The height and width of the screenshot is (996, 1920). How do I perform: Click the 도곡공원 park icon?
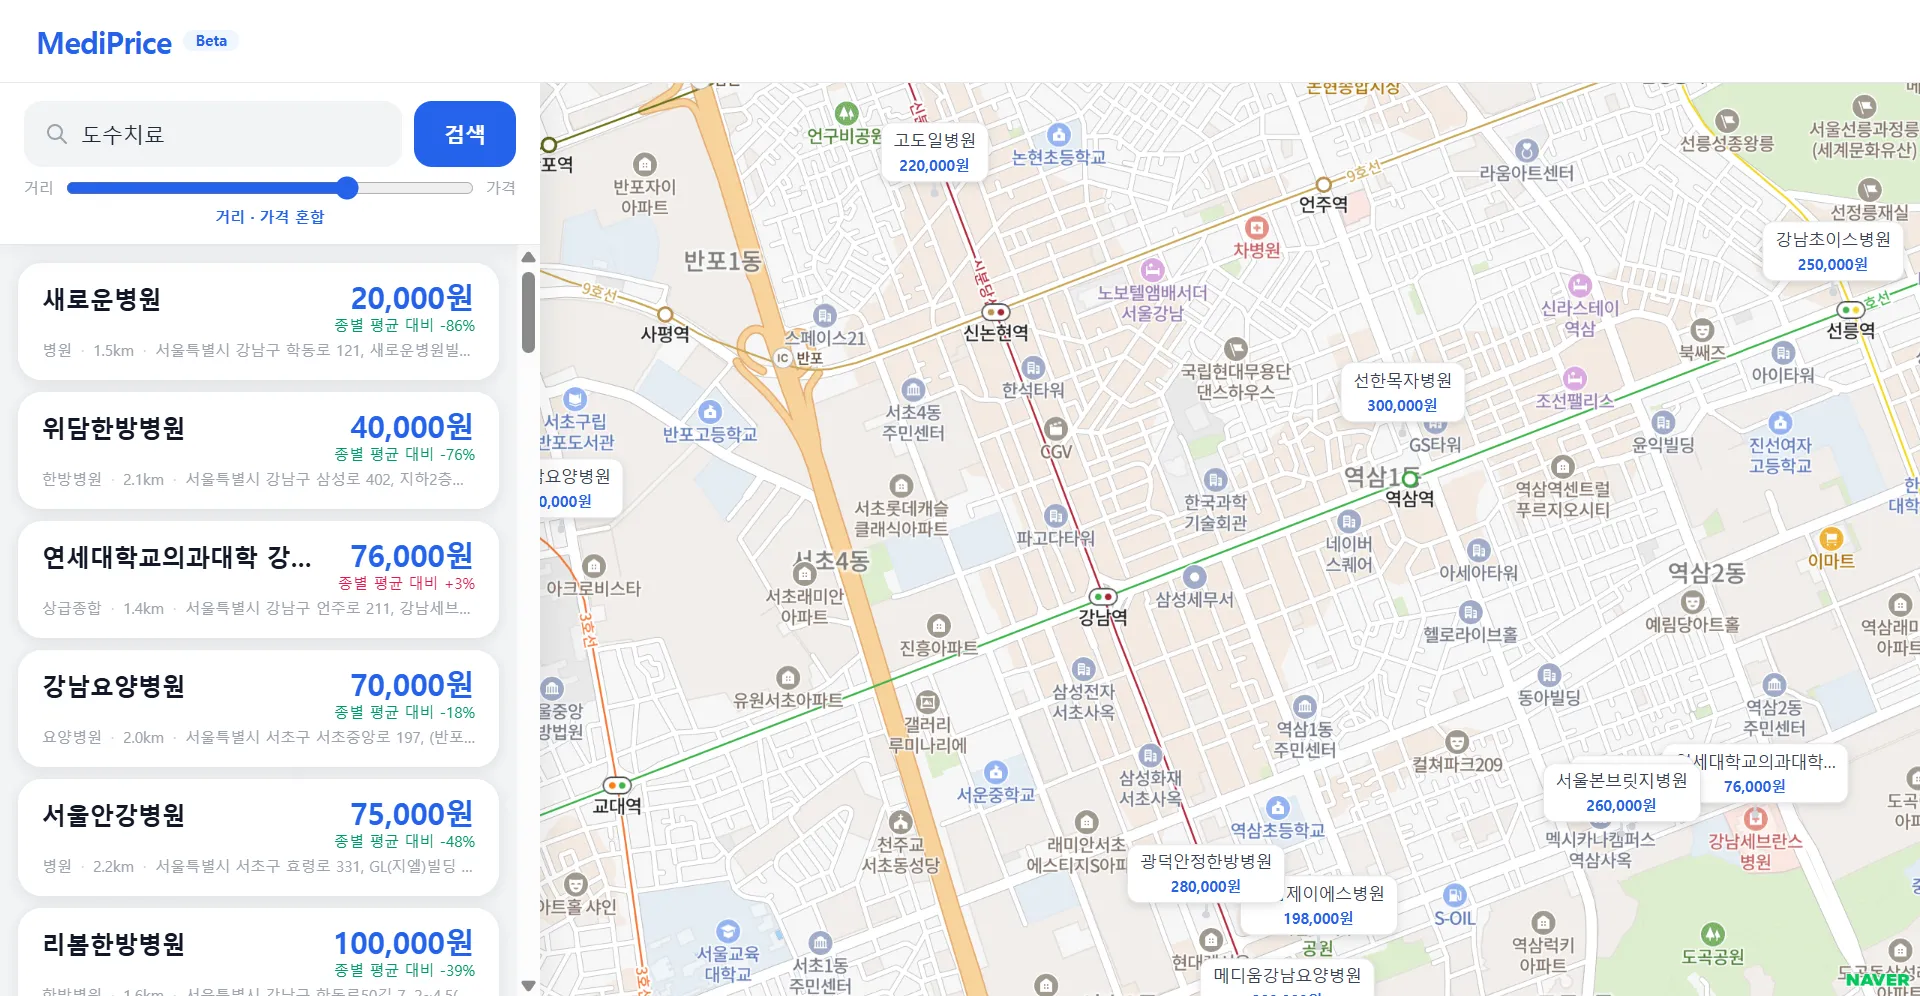point(1713,934)
